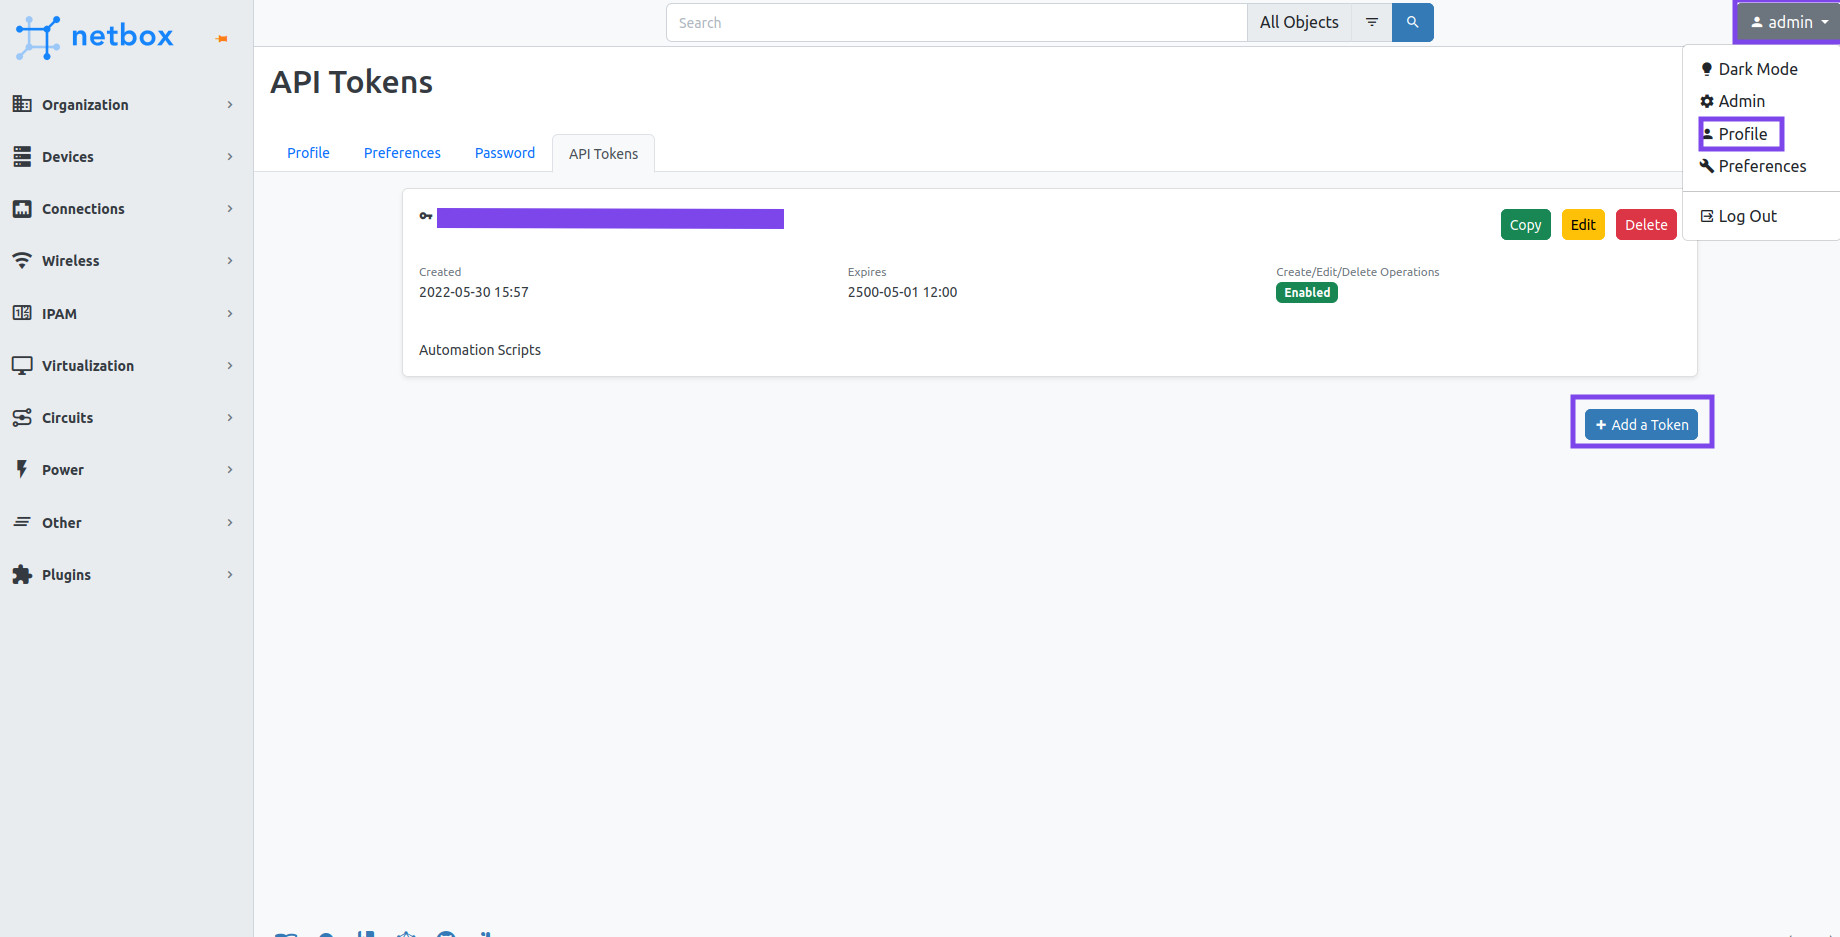
Task: Click the Power bolt icon in sidebar
Action: click(22, 469)
